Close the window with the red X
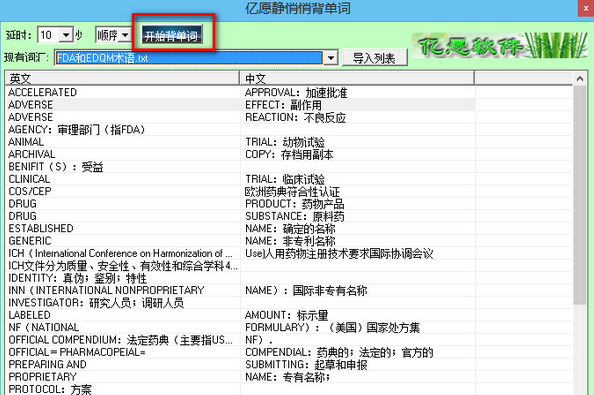This screenshot has width=594, height=395. pos(586,8)
